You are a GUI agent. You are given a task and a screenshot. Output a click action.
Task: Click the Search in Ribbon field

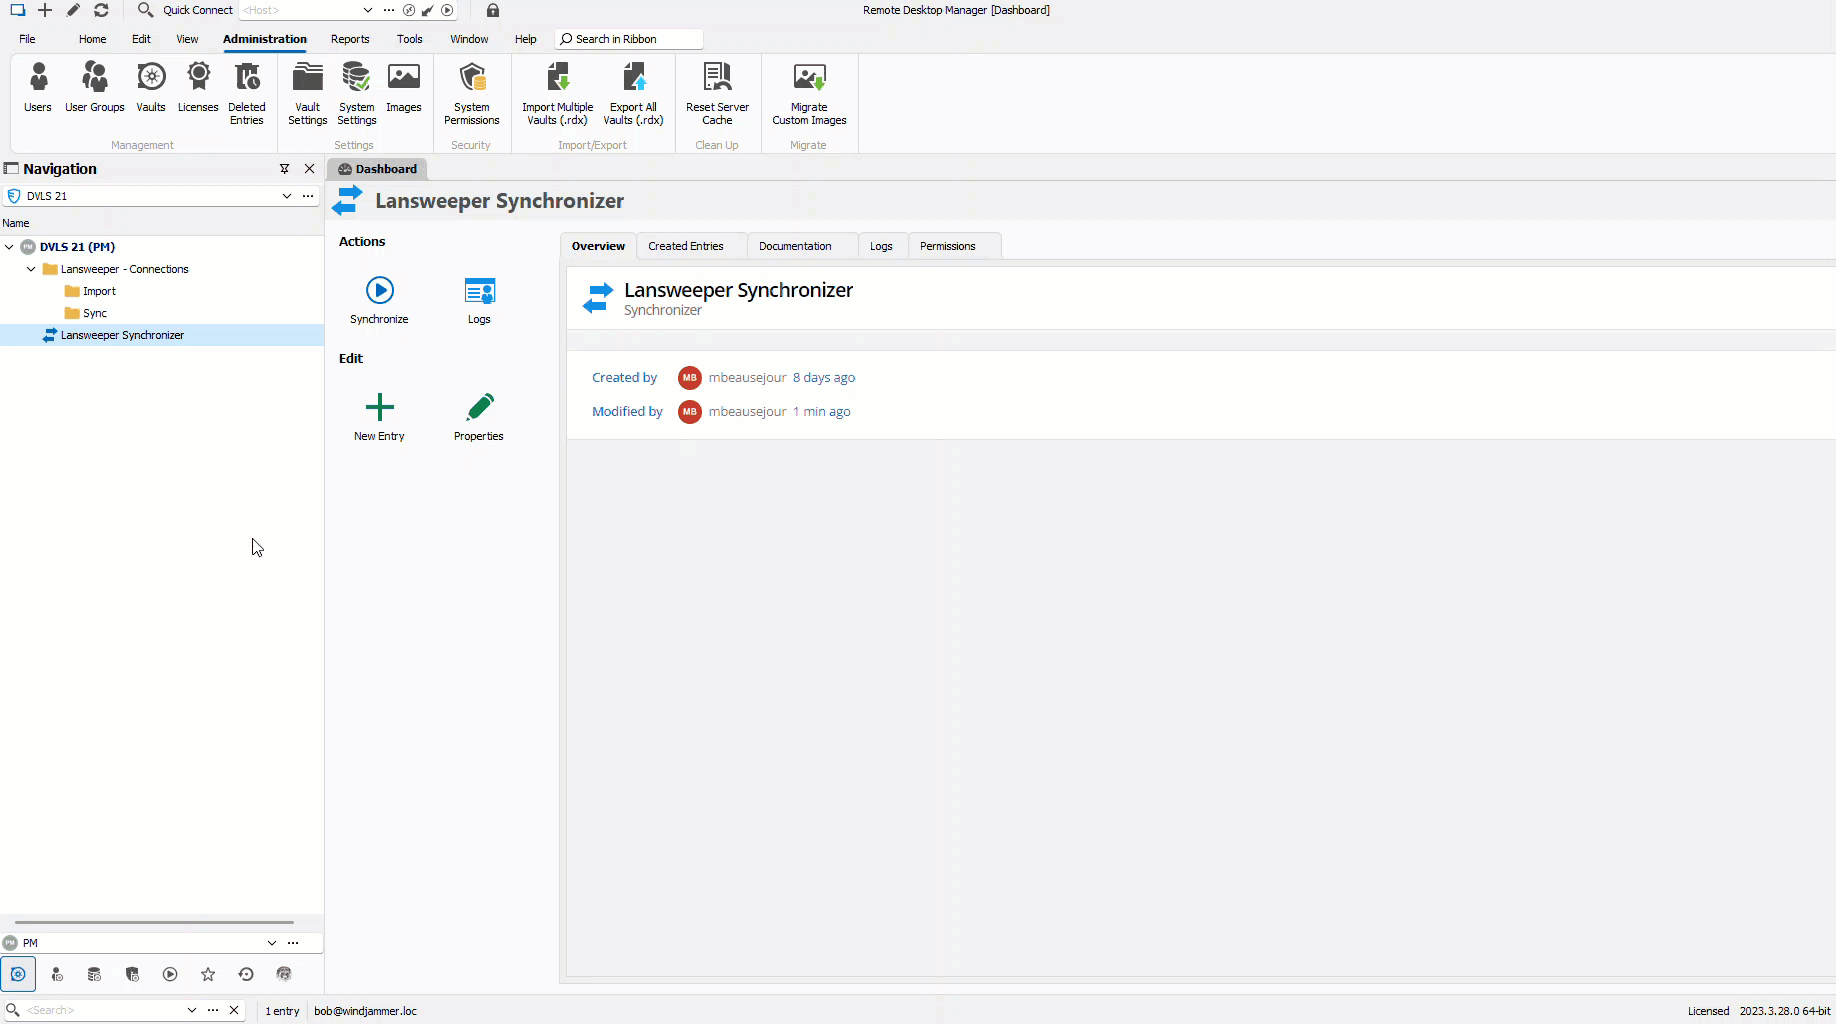click(630, 39)
